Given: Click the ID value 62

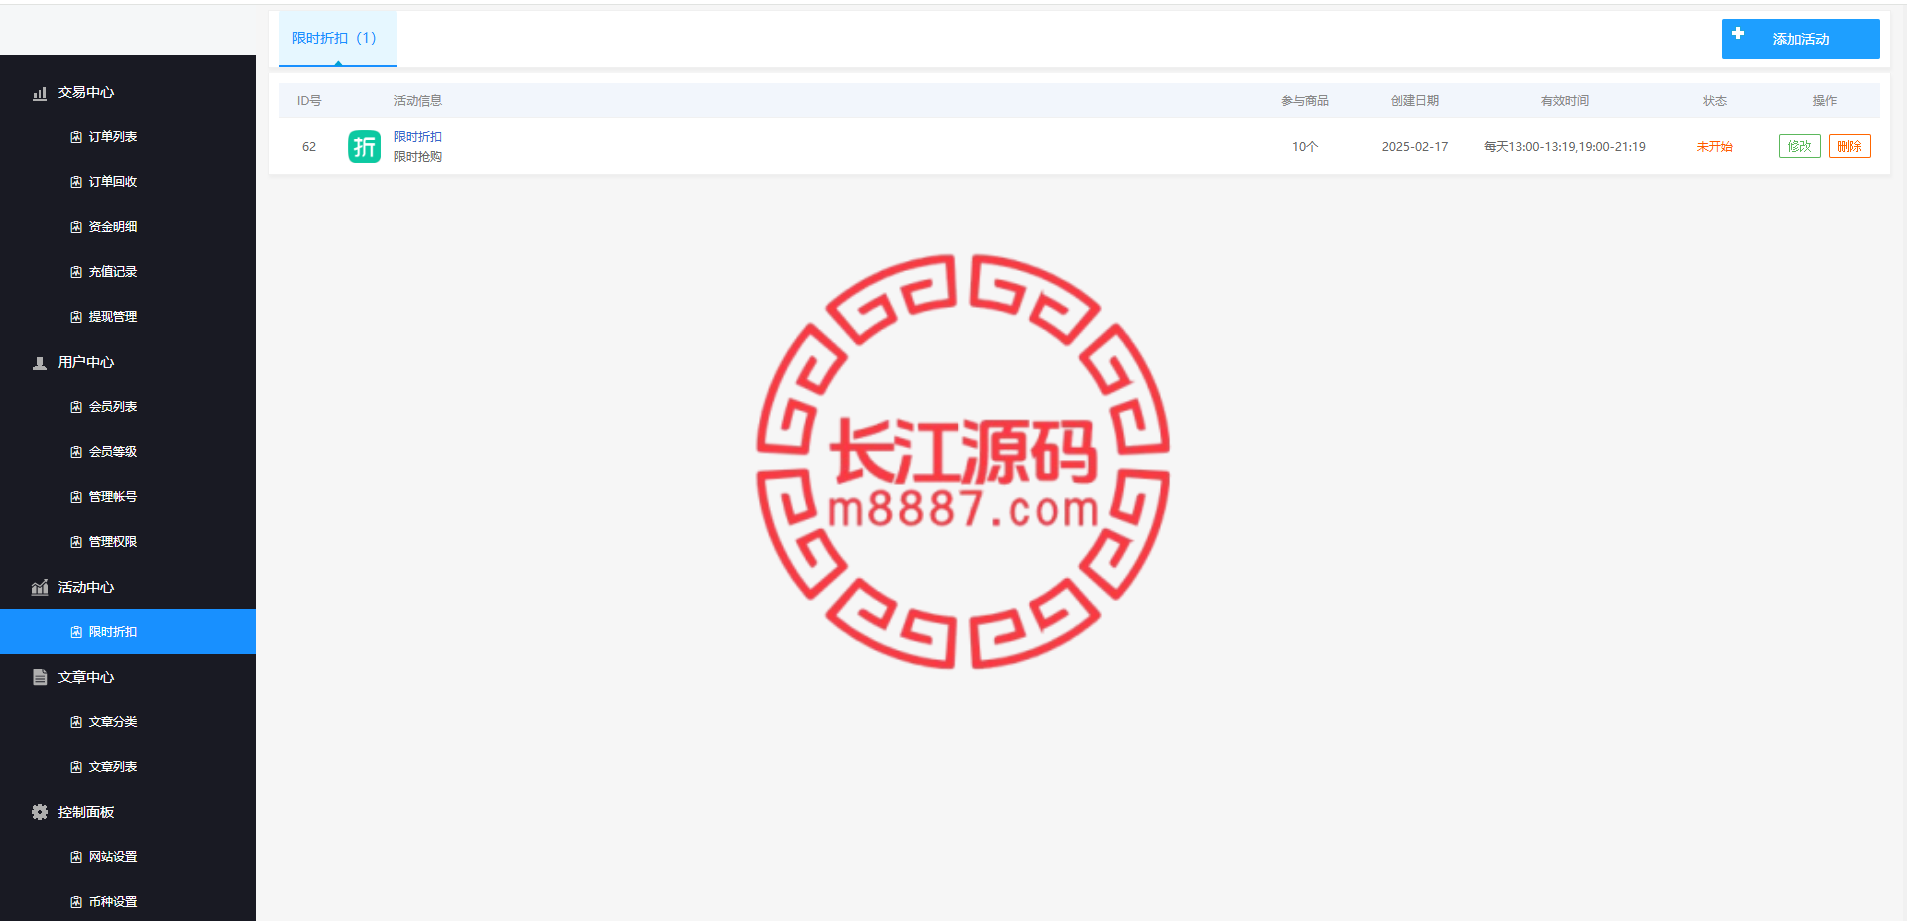Looking at the screenshot, I should tap(309, 147).
